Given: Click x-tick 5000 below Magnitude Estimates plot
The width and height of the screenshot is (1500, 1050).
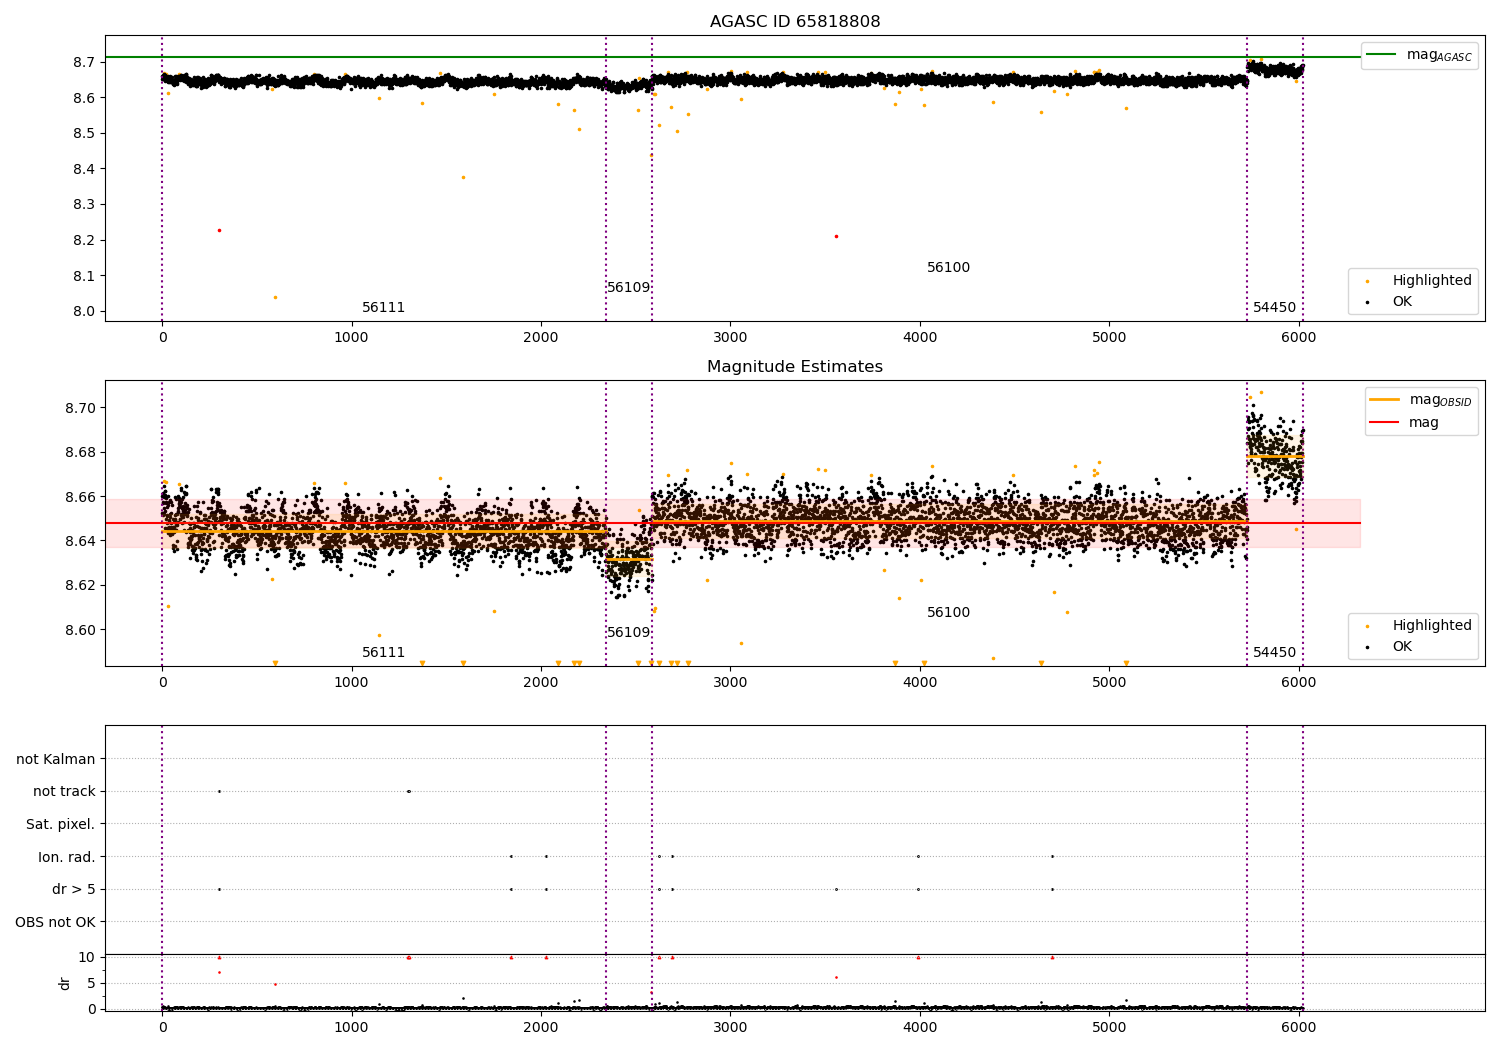Looking at the screenshot, I should [1109, 683].
